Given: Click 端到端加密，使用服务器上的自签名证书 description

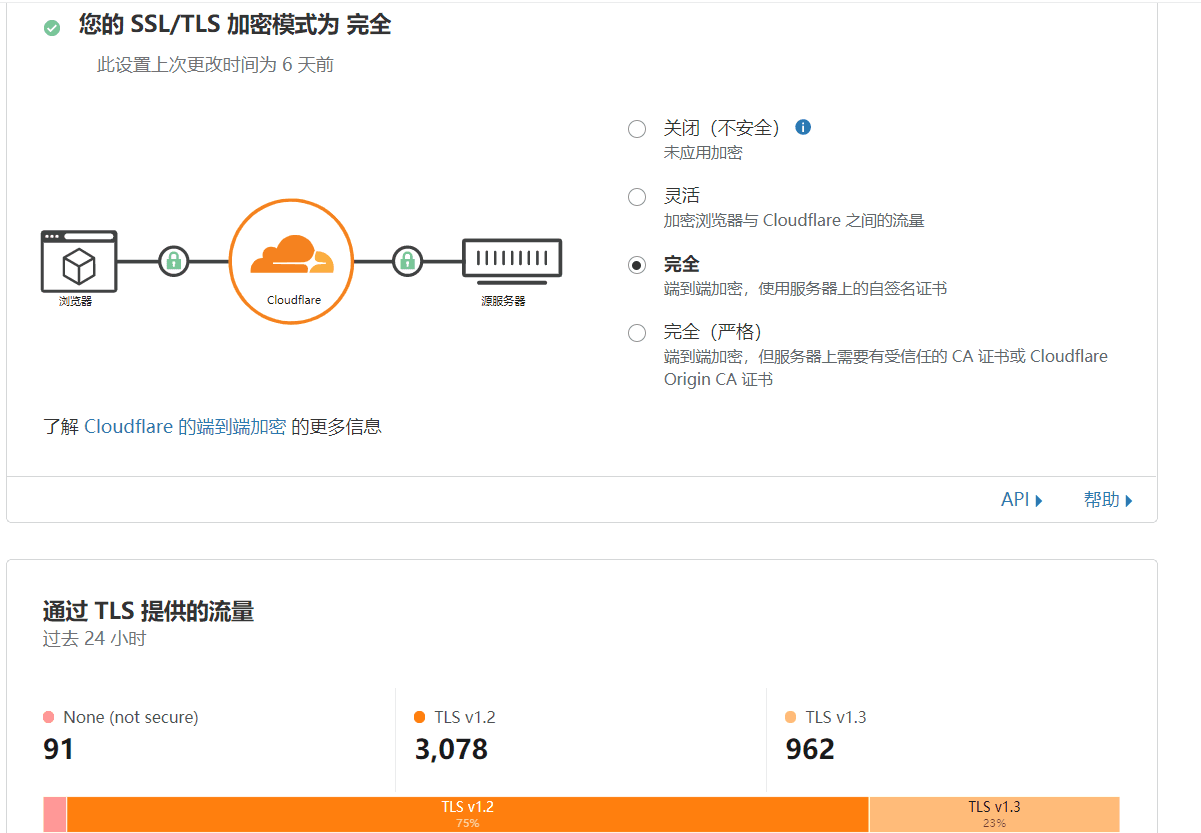Looking at the screenshot, I should click(805, 289).
